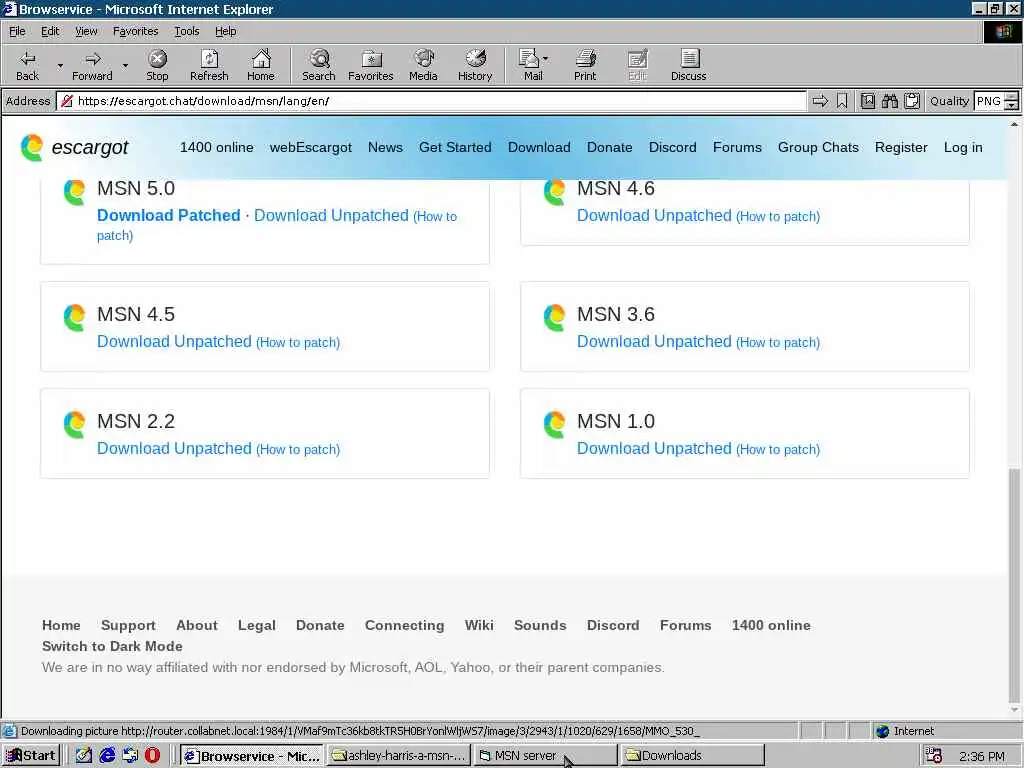Open the Group Chats nav link

(818, 148)
